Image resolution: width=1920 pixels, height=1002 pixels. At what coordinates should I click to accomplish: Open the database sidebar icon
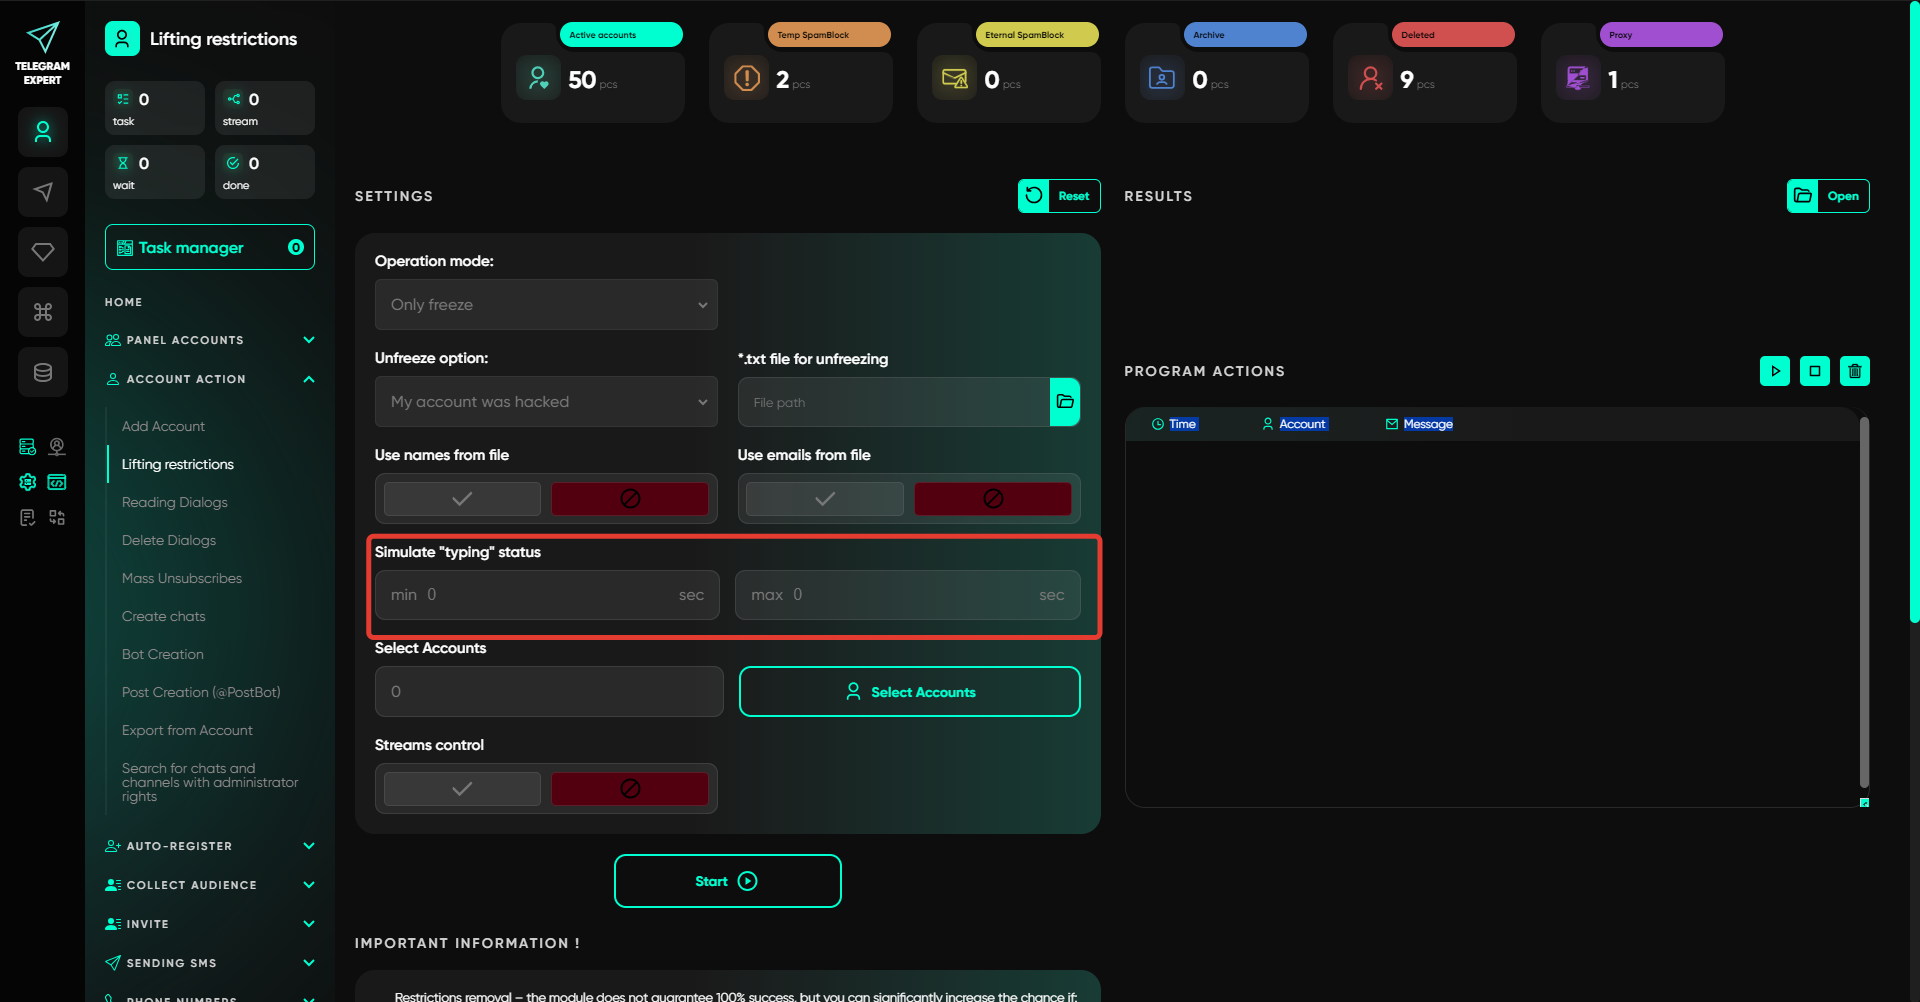[43, 372]
